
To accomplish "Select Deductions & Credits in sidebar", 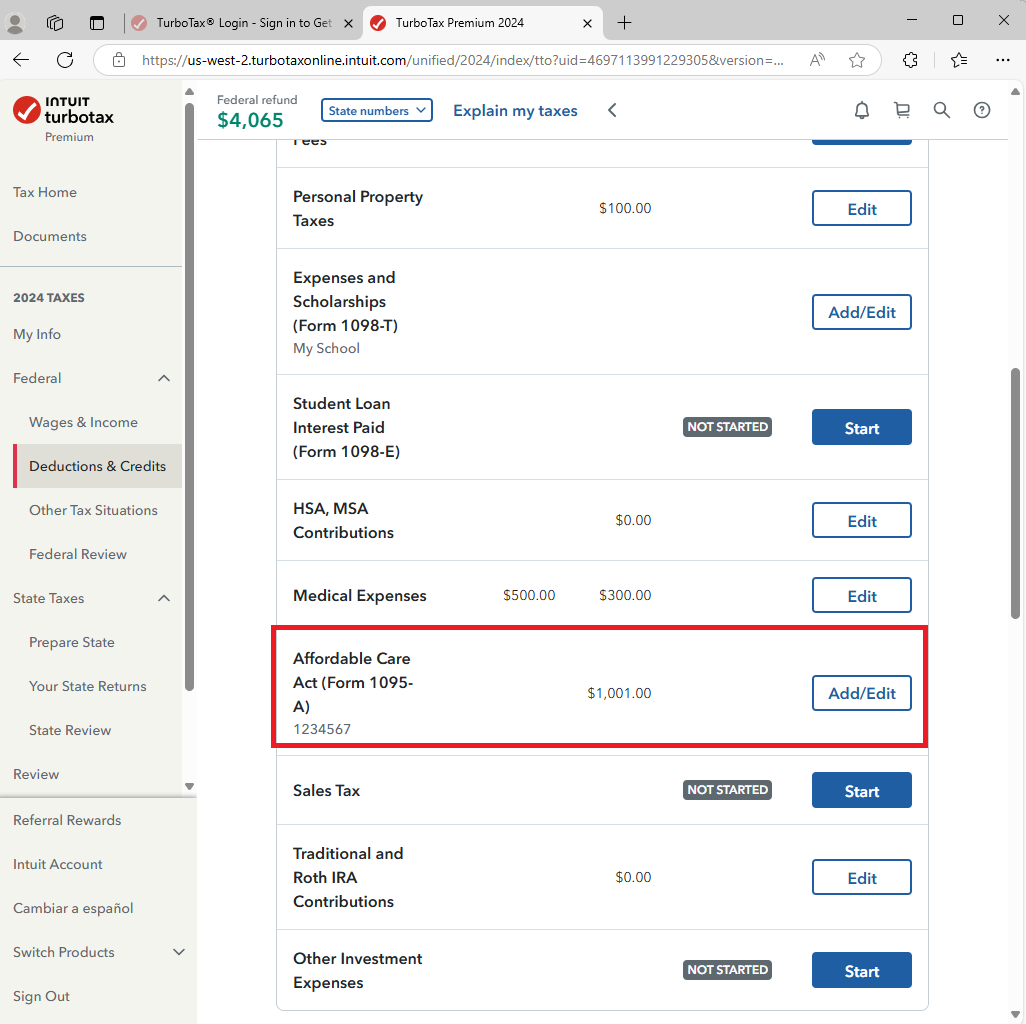I will (97, 466).
